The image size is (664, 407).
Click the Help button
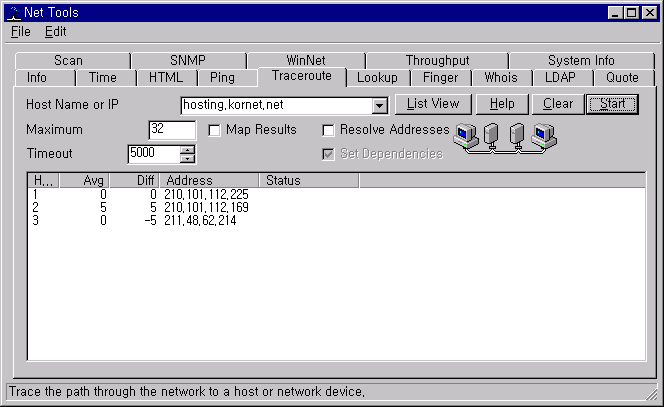502,104
